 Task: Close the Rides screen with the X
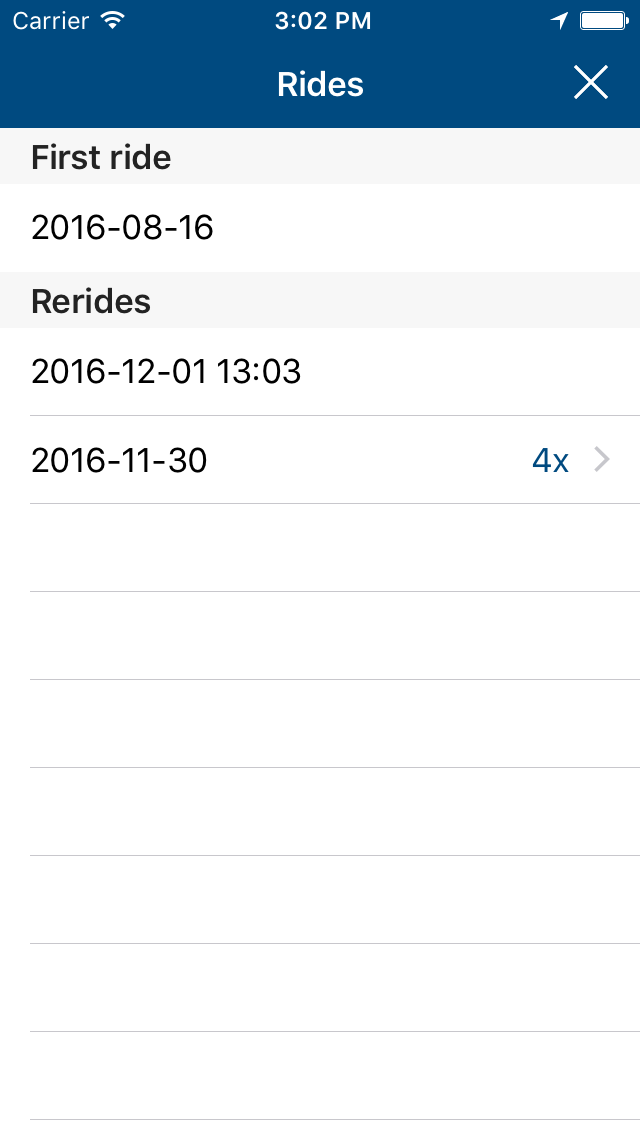590,83
